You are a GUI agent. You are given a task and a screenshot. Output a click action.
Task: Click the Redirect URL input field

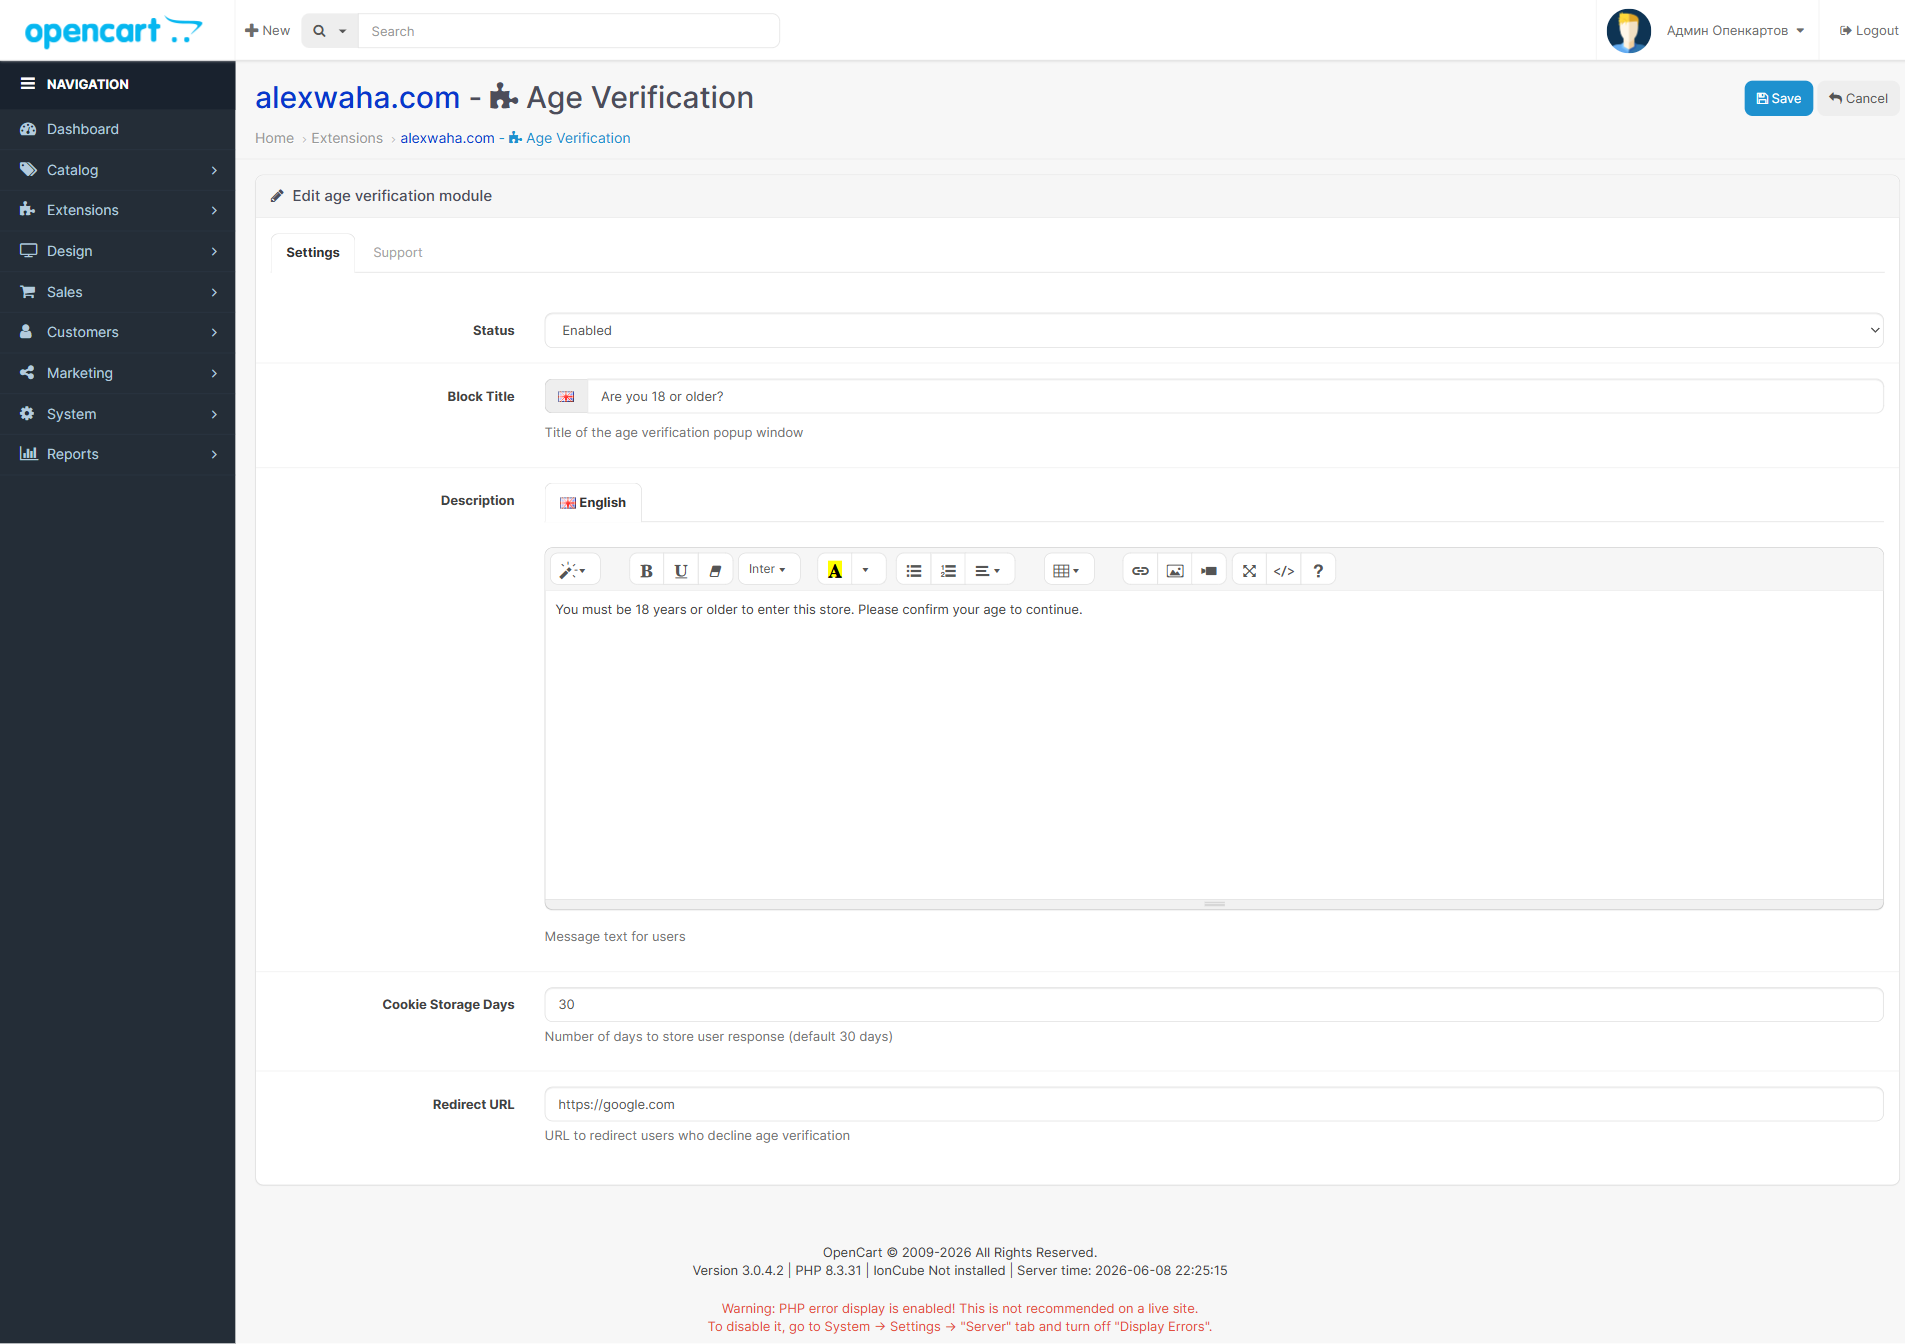[1213, 1104]
